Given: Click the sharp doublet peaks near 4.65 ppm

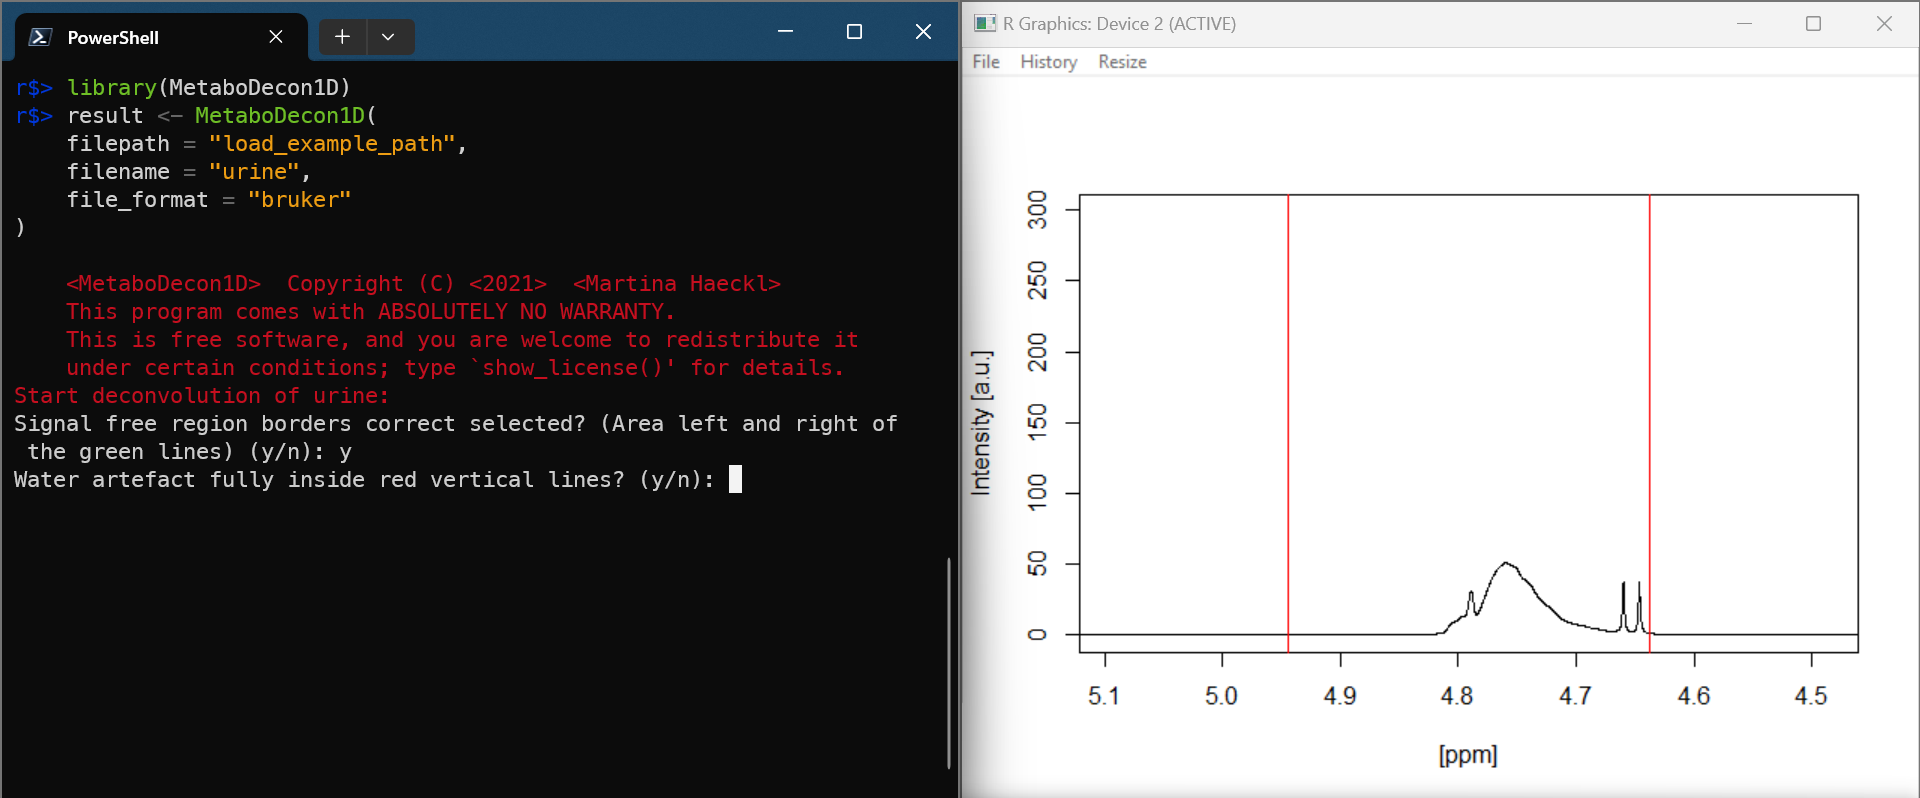Looking at the screenshot, I should click(1631, 606).
